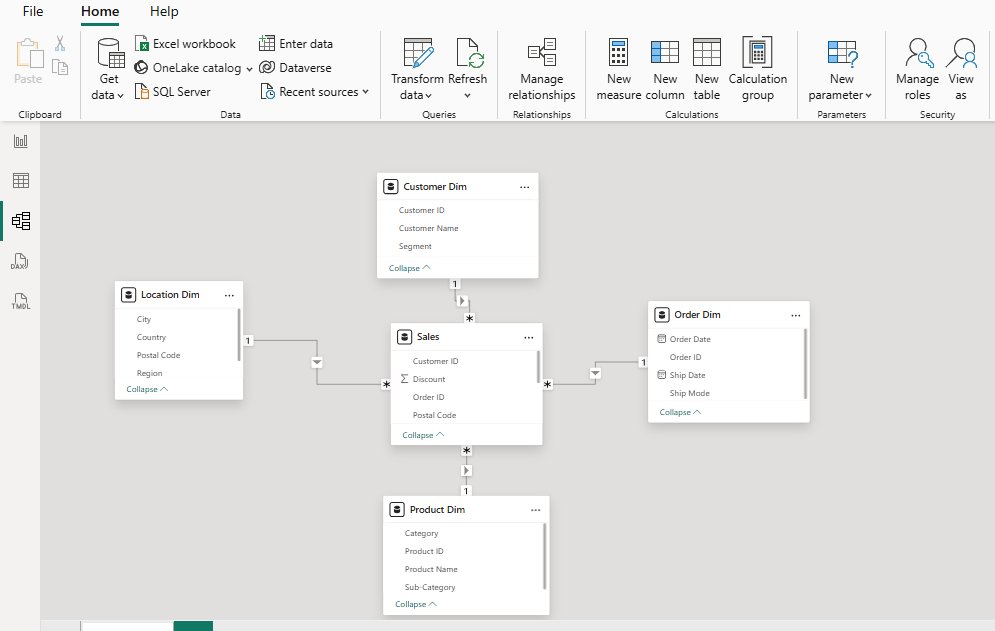Screen dimensions: 995x631
Task: Add a New column
Action: click(665, 69)
